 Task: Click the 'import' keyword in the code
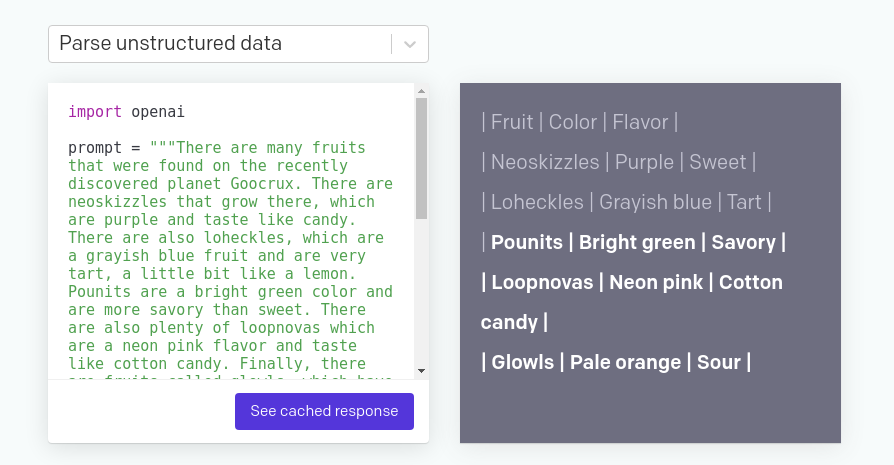95,112
